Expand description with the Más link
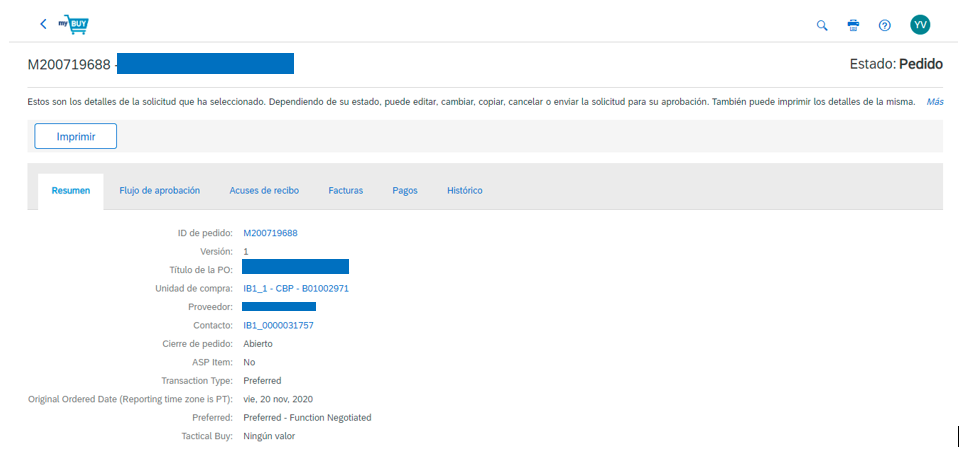 [935, 102]
